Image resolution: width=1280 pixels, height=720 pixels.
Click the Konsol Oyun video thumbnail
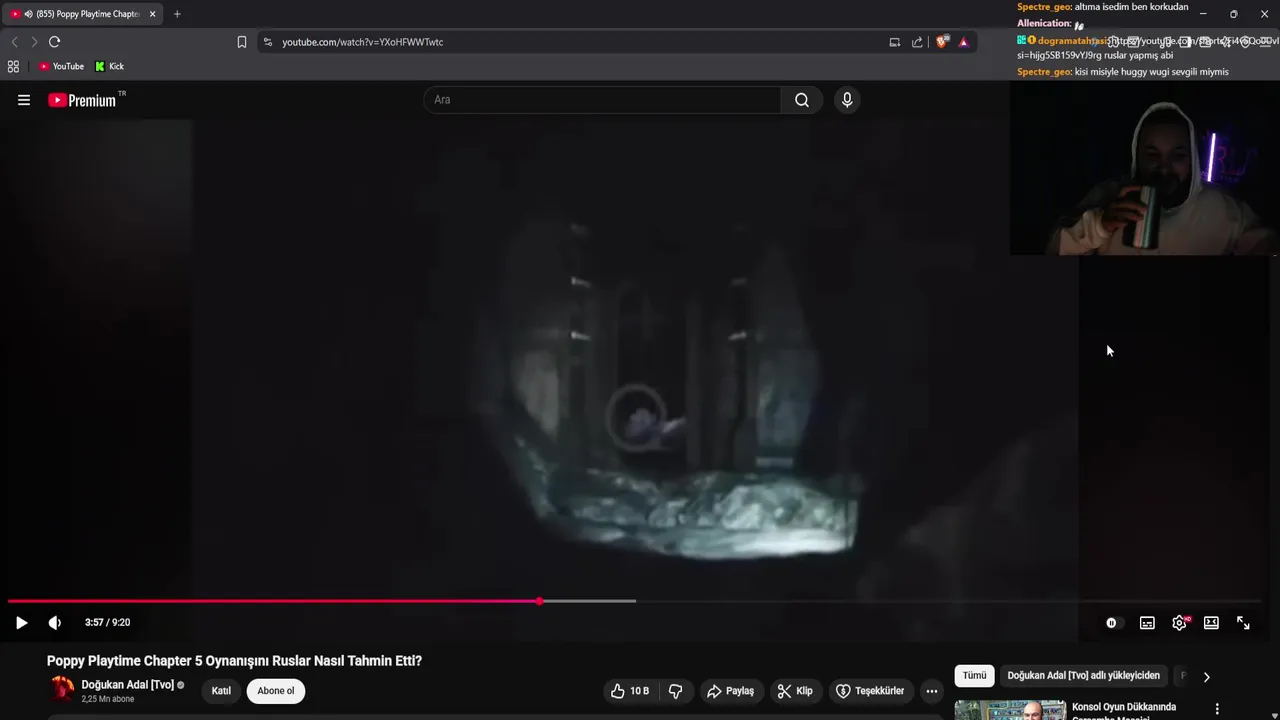[1010, 710]
